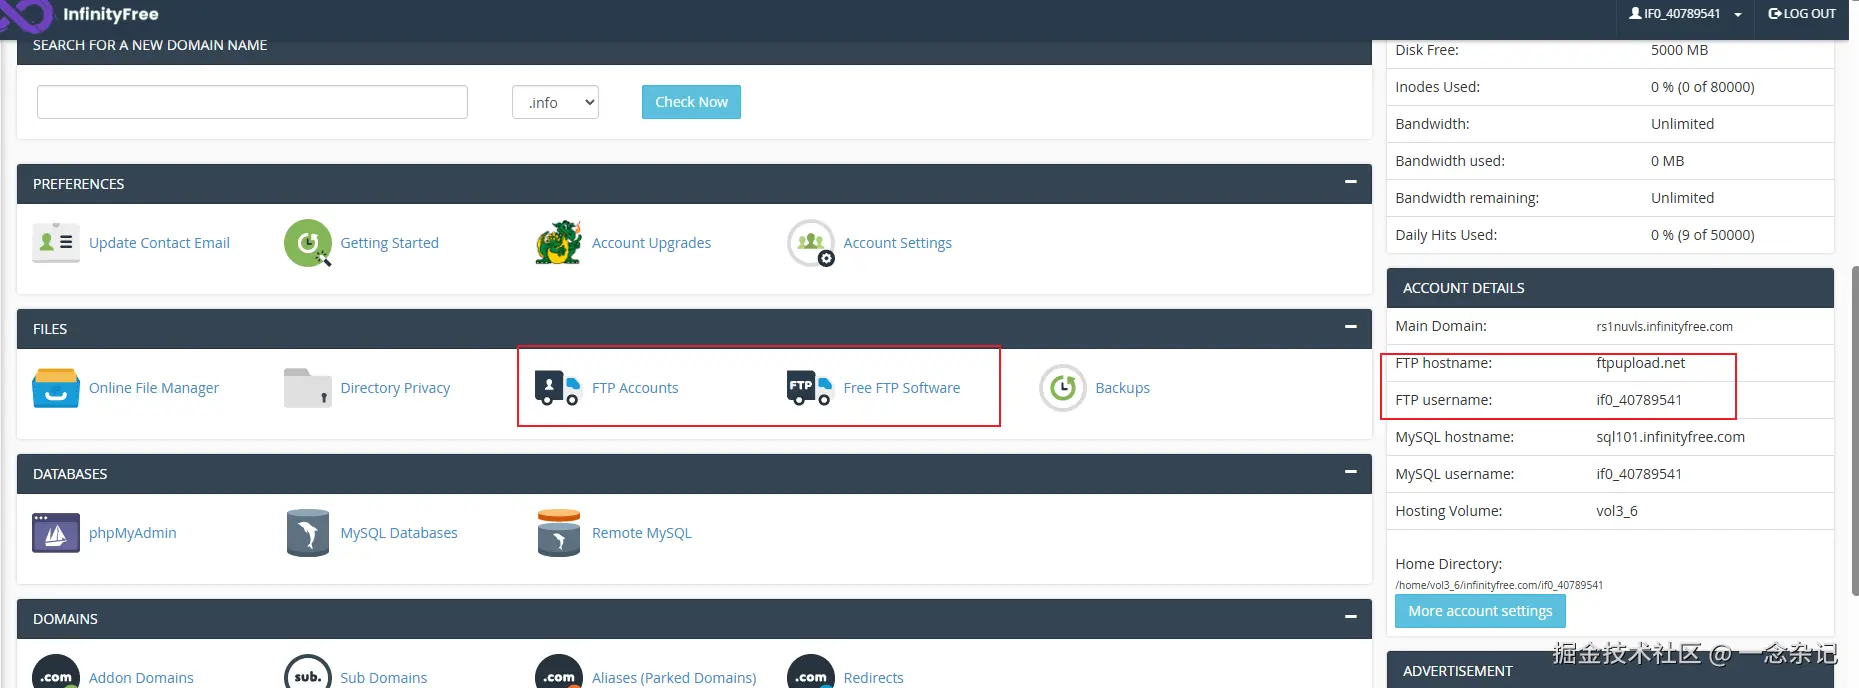Click the phpMyAdmin icon
This screenshot has width=1859, height=688.
pos(56,533)
